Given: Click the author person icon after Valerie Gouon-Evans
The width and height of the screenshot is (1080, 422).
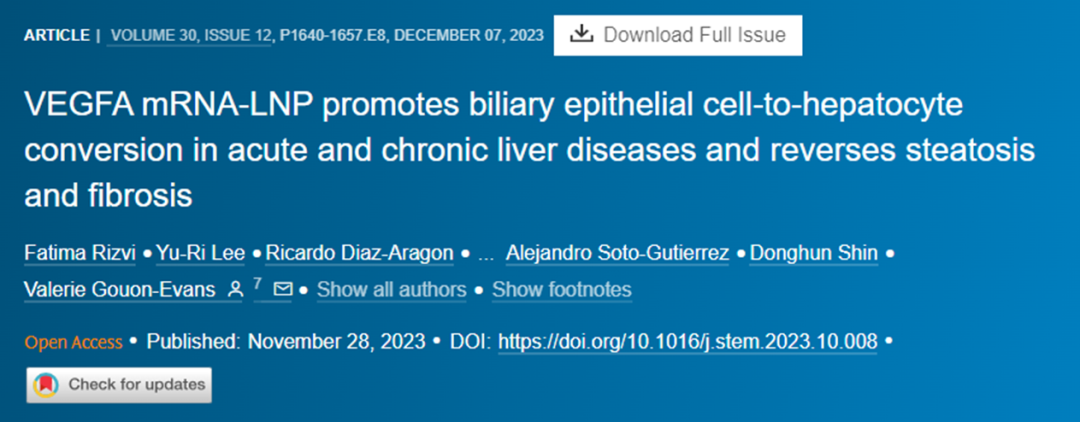Looking at the screenshot, I should tap(235, 290).
